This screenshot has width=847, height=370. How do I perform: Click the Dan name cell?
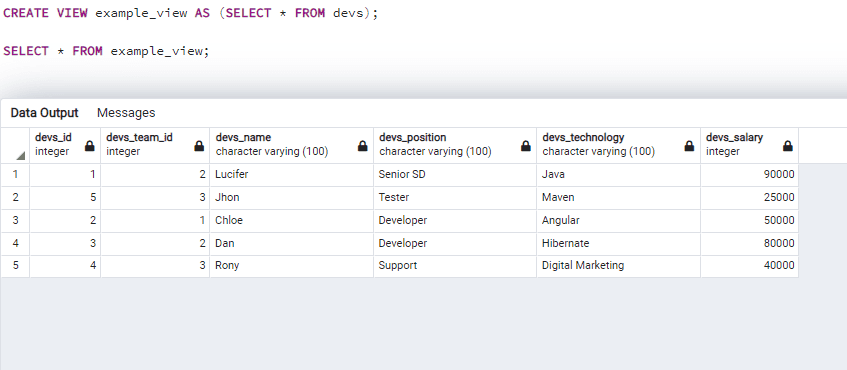[x=292, y=244]
